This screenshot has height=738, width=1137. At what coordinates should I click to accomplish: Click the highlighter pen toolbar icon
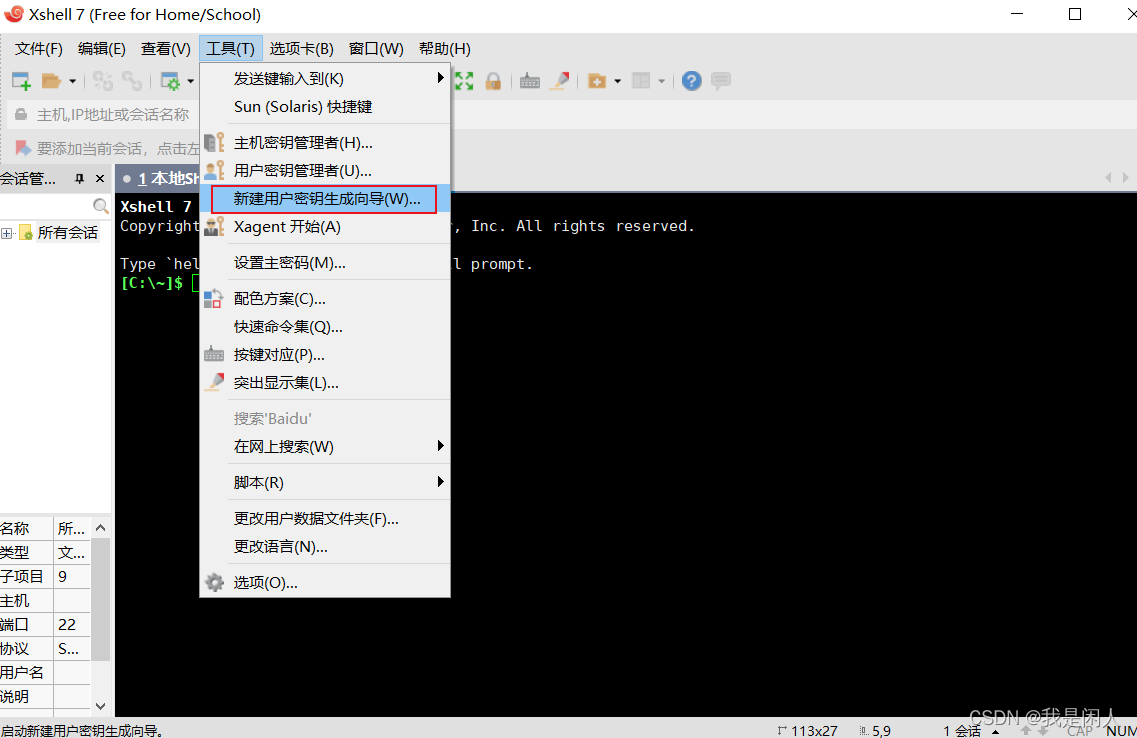560,81
